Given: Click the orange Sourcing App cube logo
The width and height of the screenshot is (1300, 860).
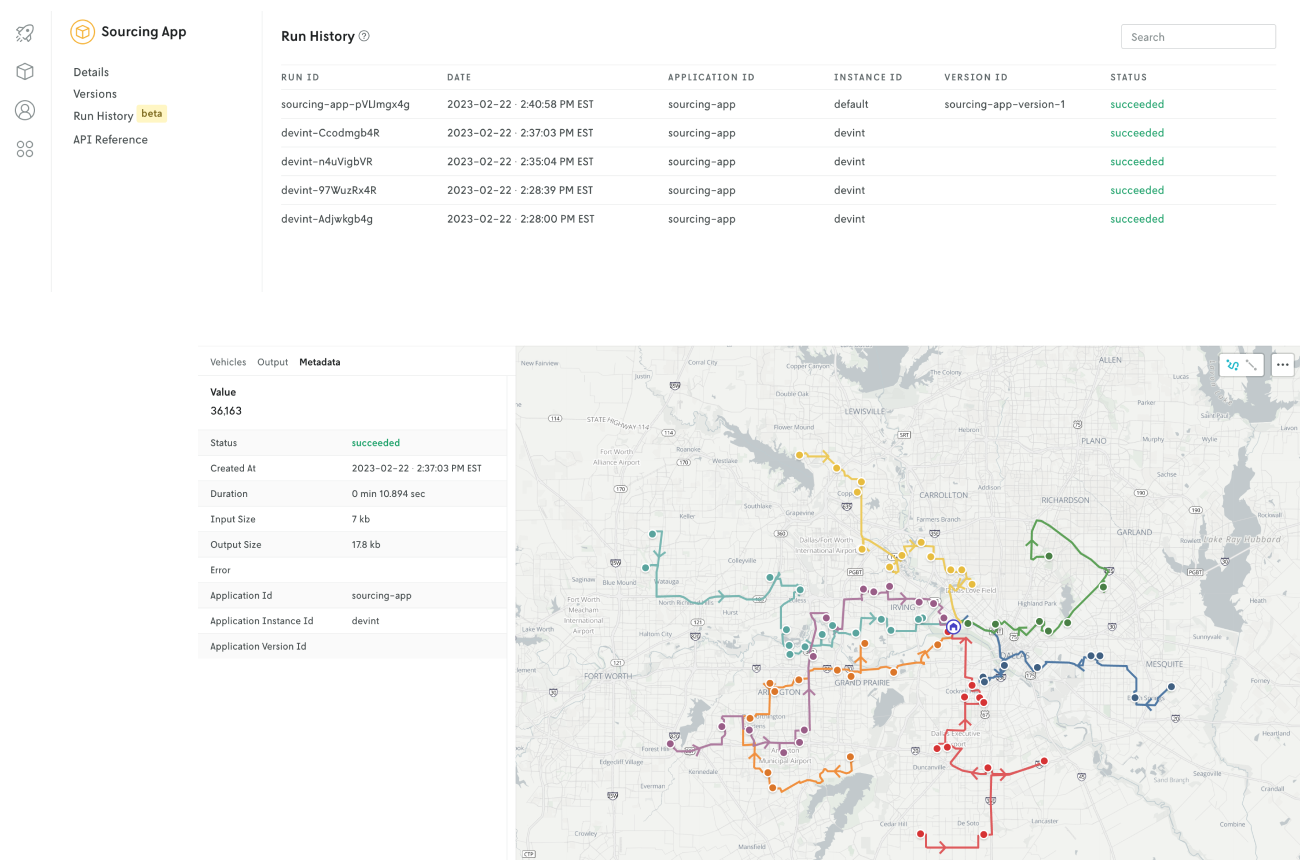Looking at the screenshot, I should click(82, 32).
